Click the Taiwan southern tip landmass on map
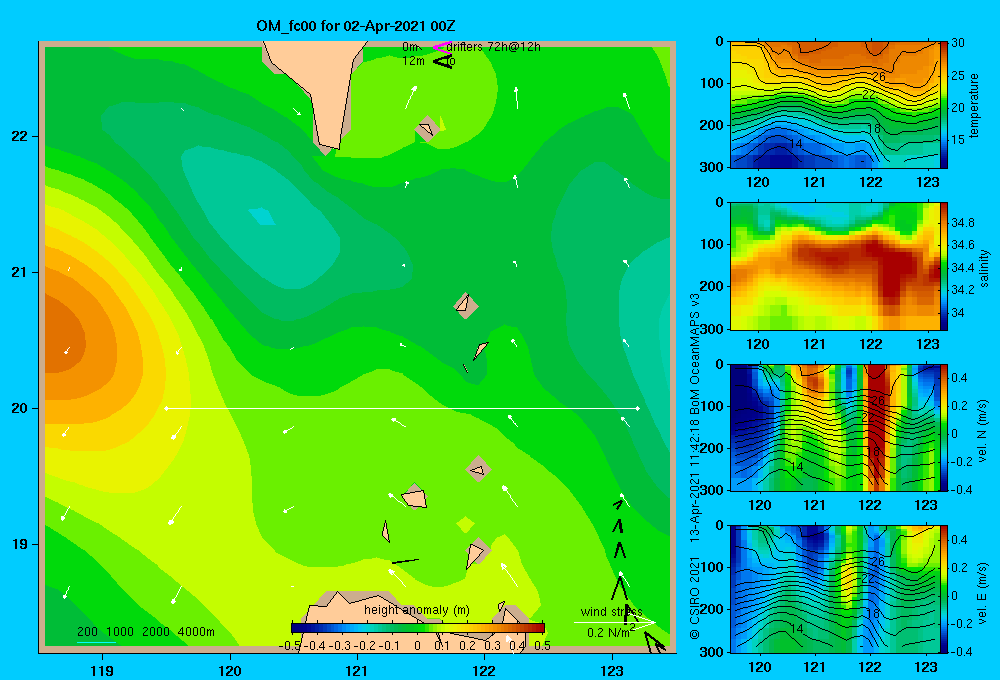Viewport: 1000px width, 680px height. tap(317, 96)
